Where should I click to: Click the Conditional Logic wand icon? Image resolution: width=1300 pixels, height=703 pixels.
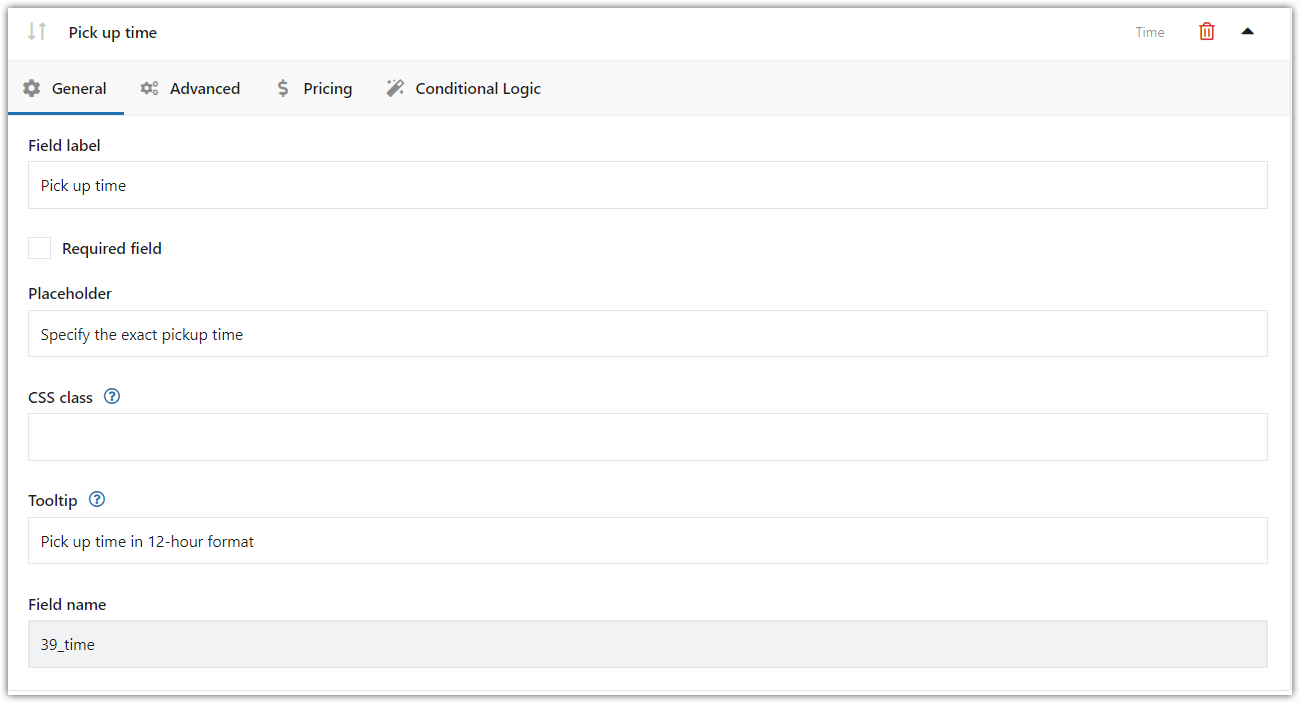(x=395, y=88)
